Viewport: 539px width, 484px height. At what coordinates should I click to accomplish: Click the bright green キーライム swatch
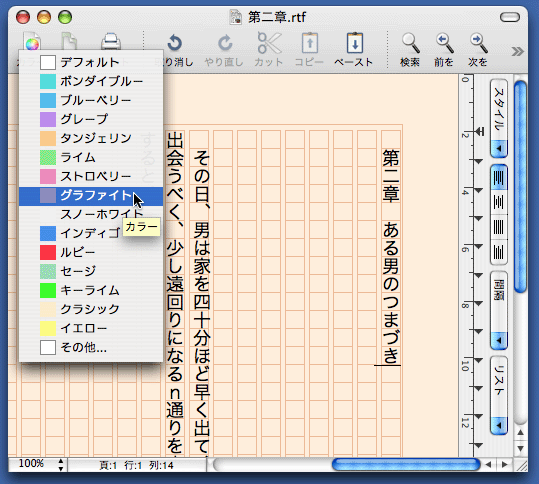click(48, 290)
